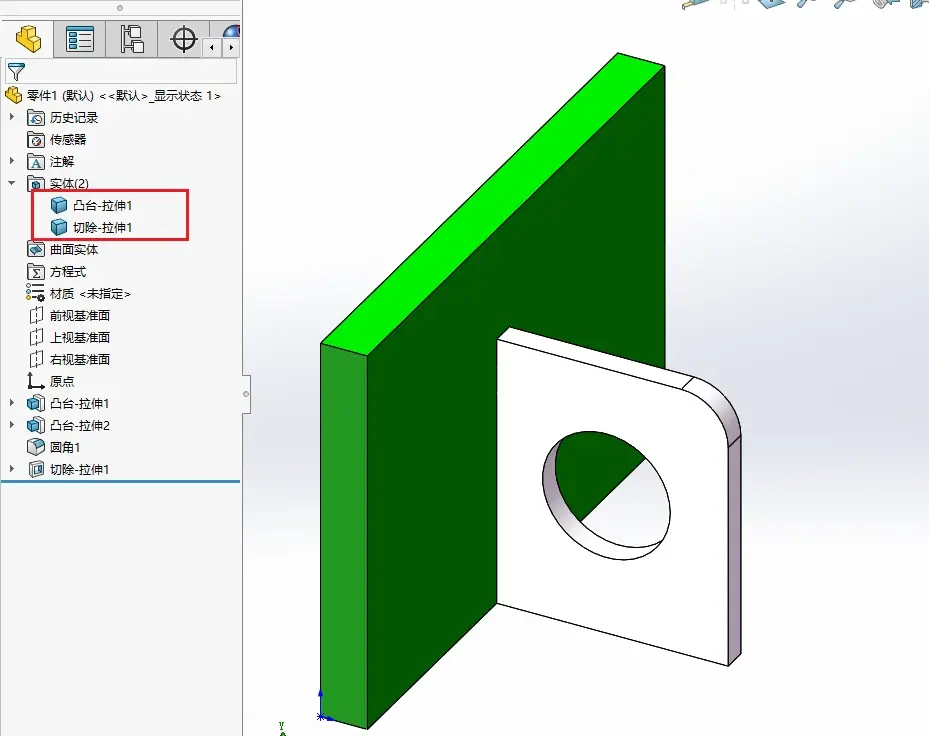Select the 凸台-拉伸2 feature label

click(x=80, y=425)
